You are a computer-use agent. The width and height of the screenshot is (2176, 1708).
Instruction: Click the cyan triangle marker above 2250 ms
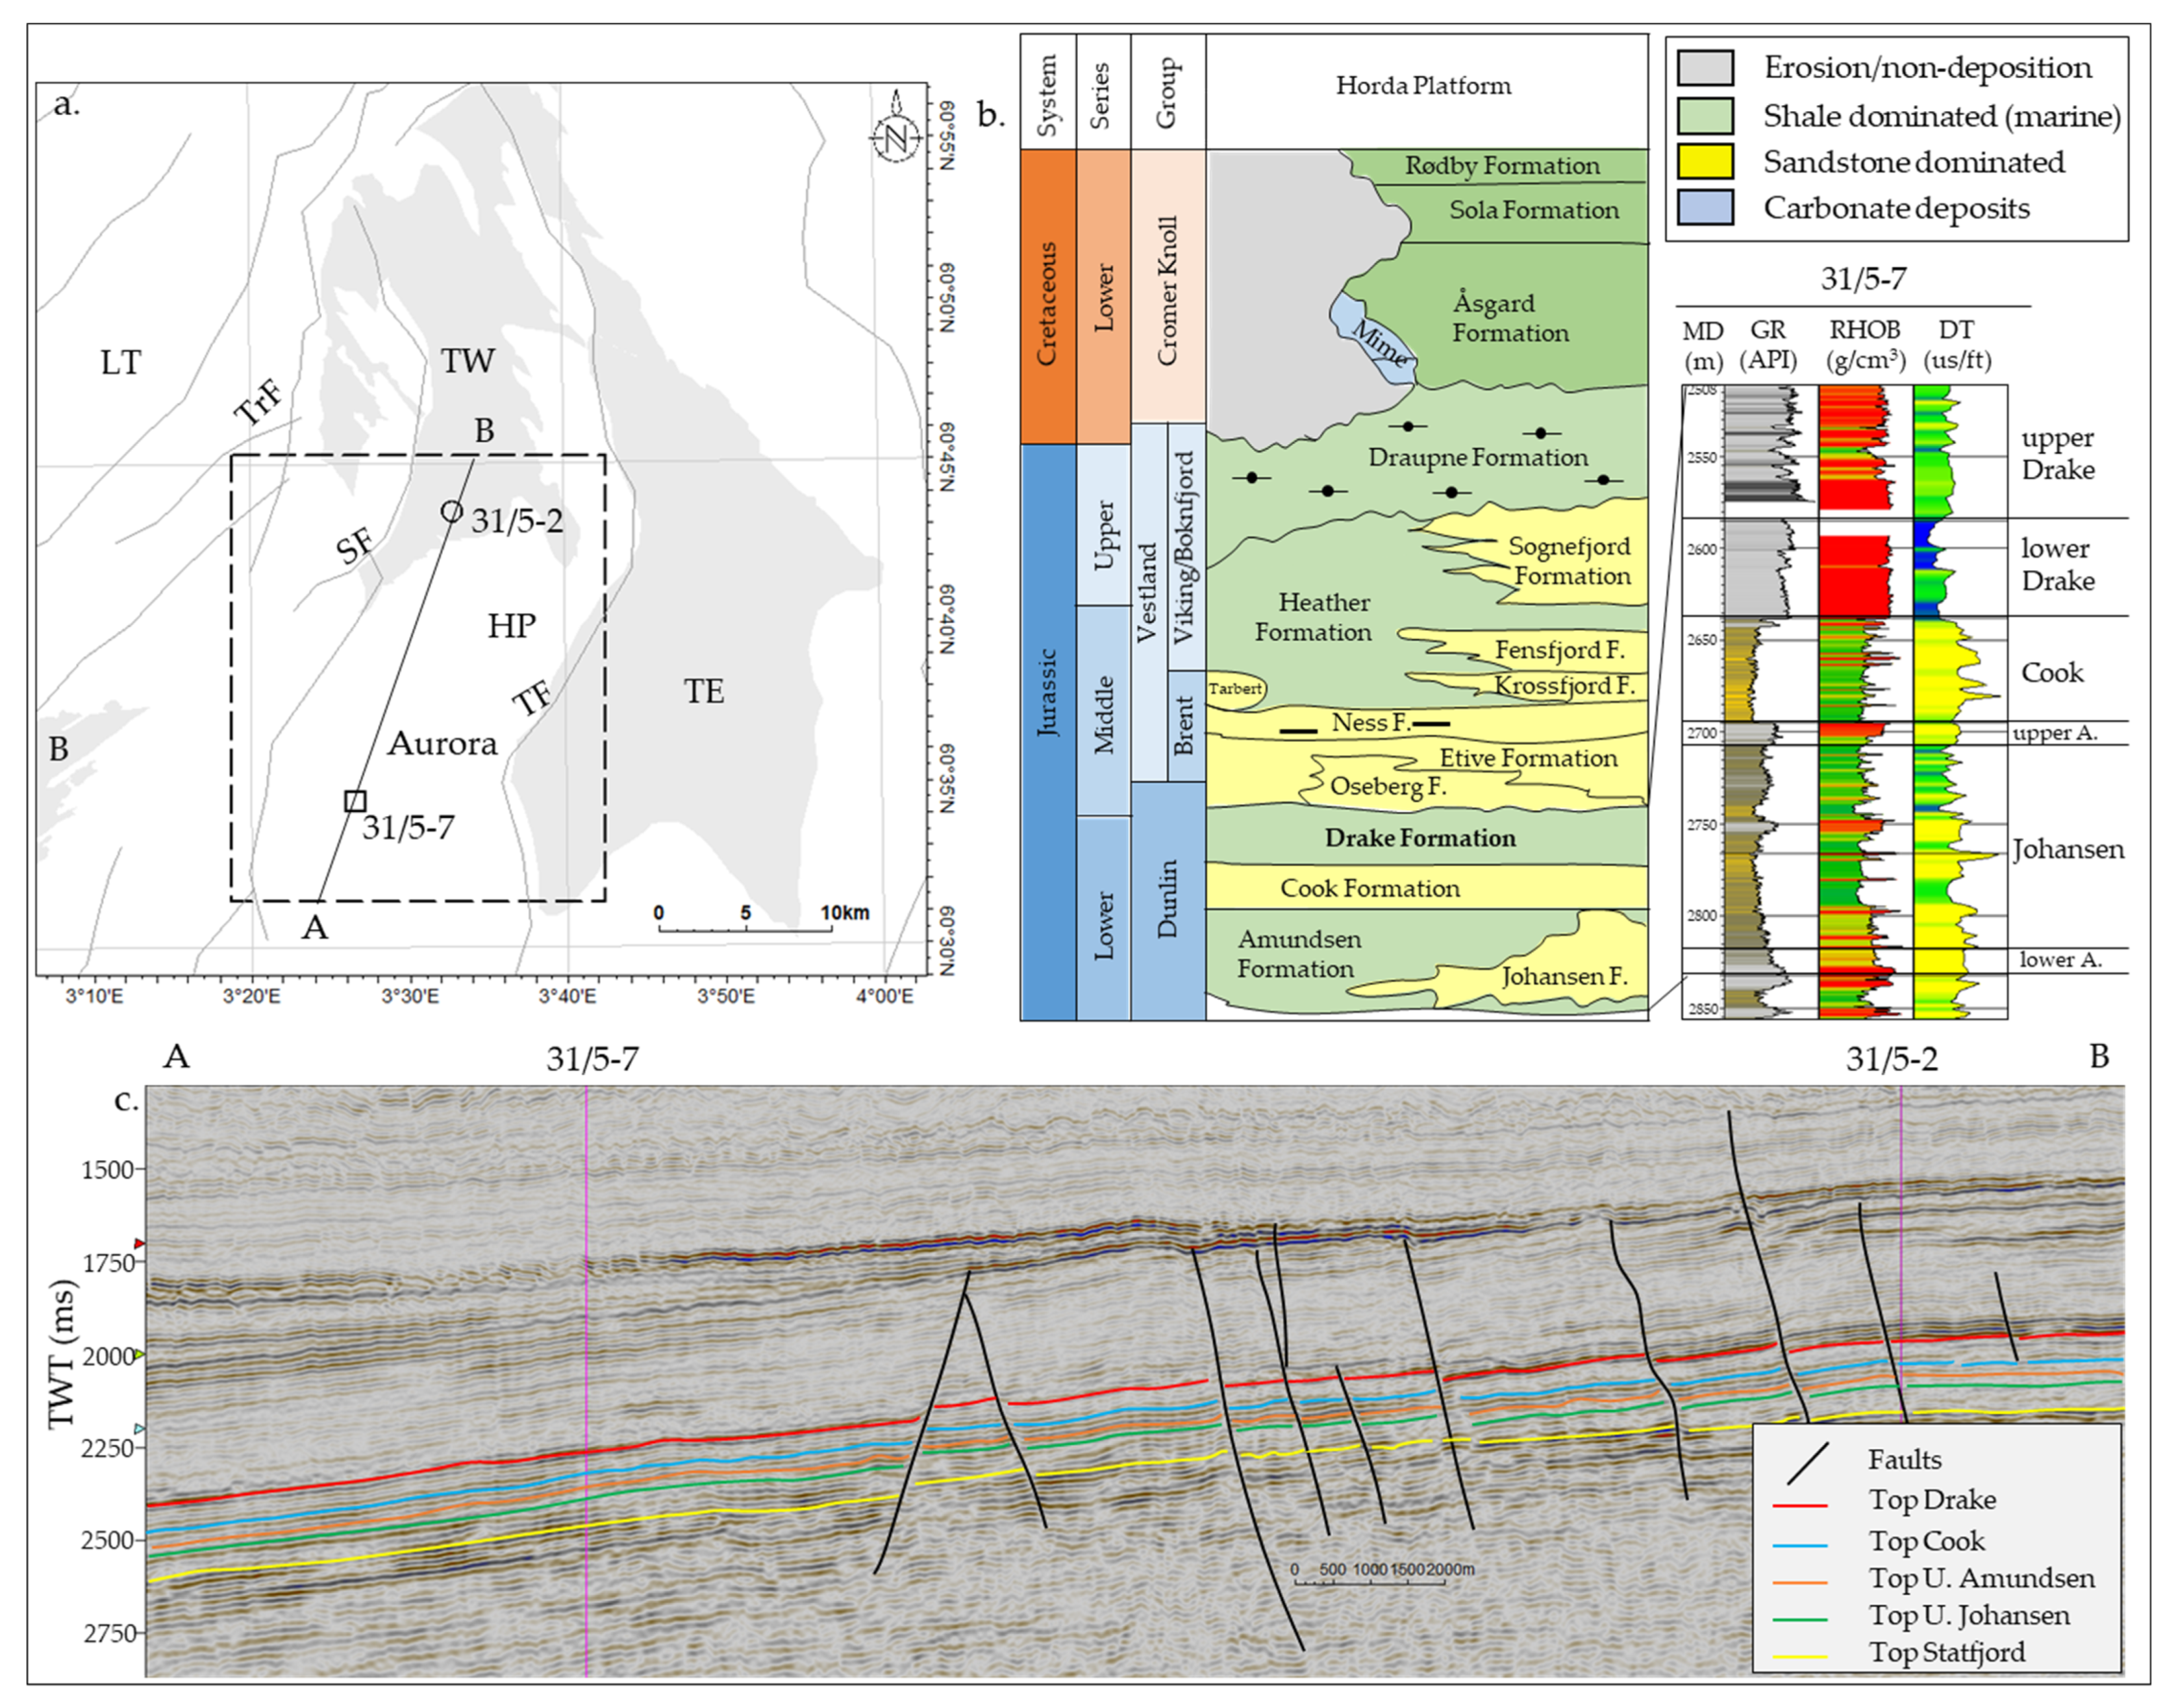[140, 1429]
